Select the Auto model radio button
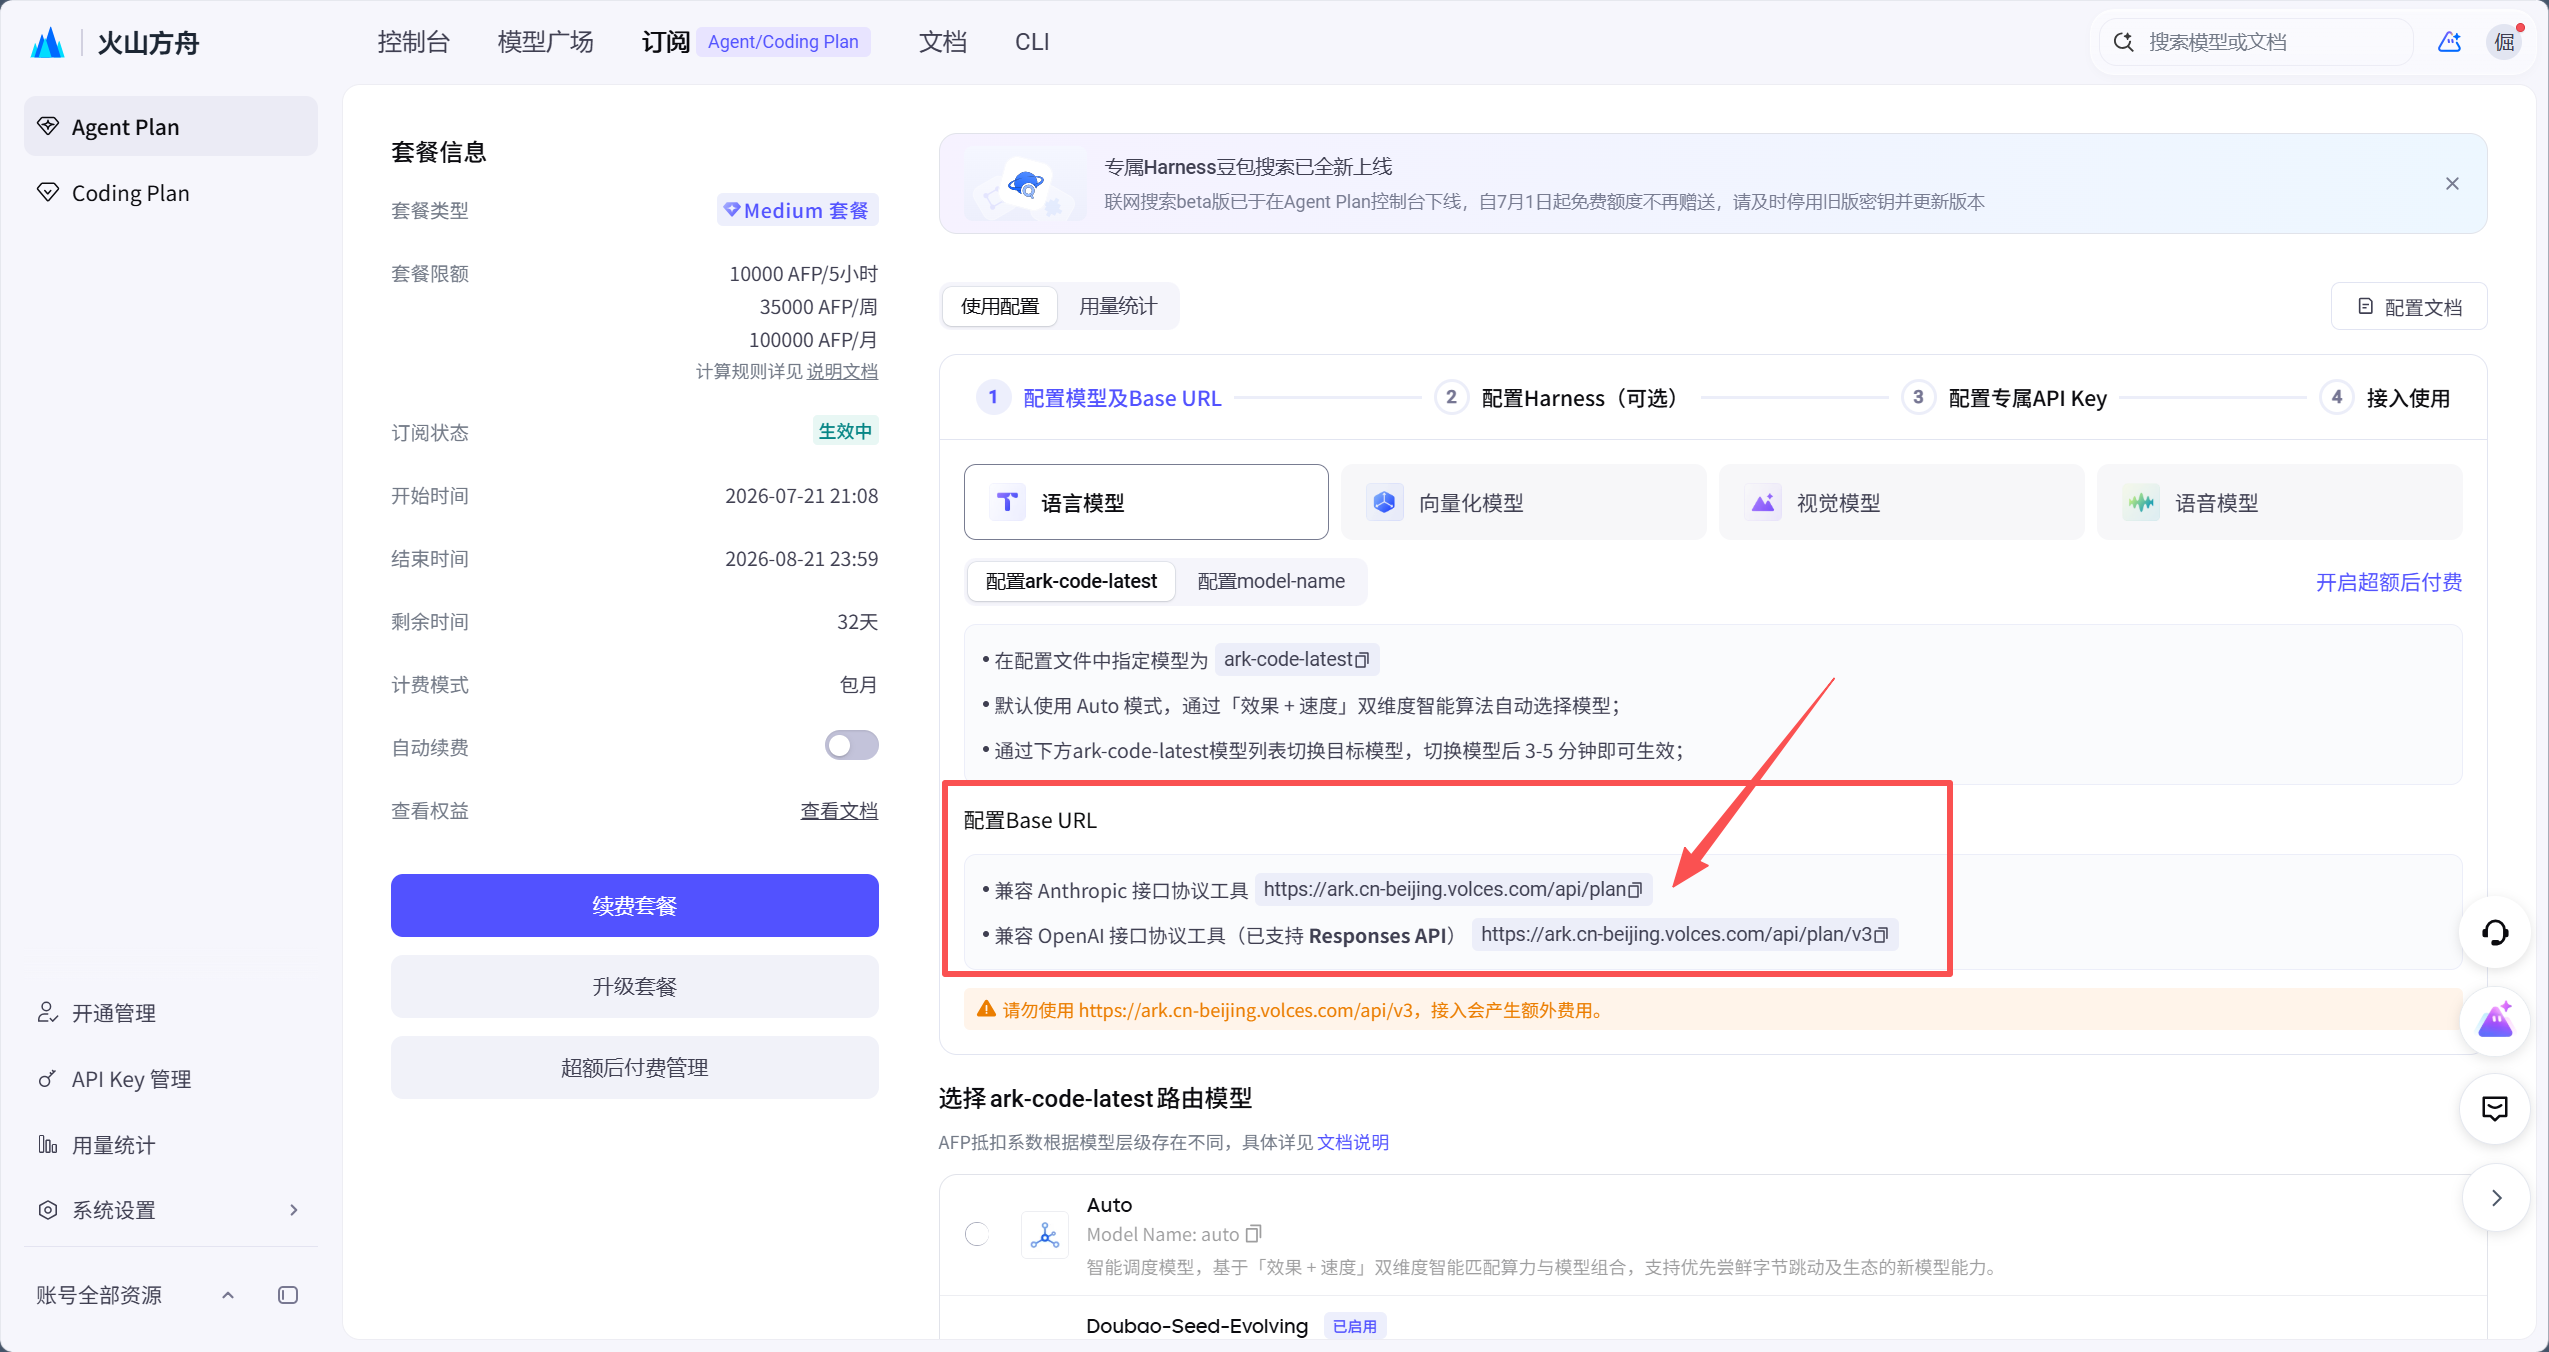This screenshot has height=1352, width=2549. (x=977, y=1234)
